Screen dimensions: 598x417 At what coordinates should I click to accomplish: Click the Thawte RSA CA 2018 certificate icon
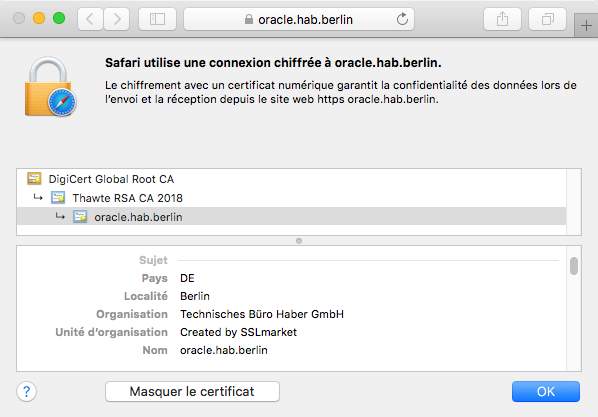click(x=58, y=197)
